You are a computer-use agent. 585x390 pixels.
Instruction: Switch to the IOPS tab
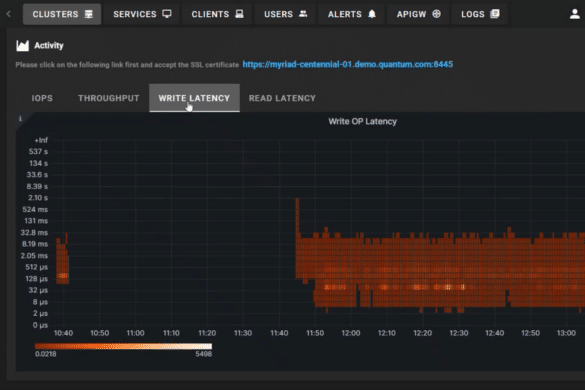[42, 98]
